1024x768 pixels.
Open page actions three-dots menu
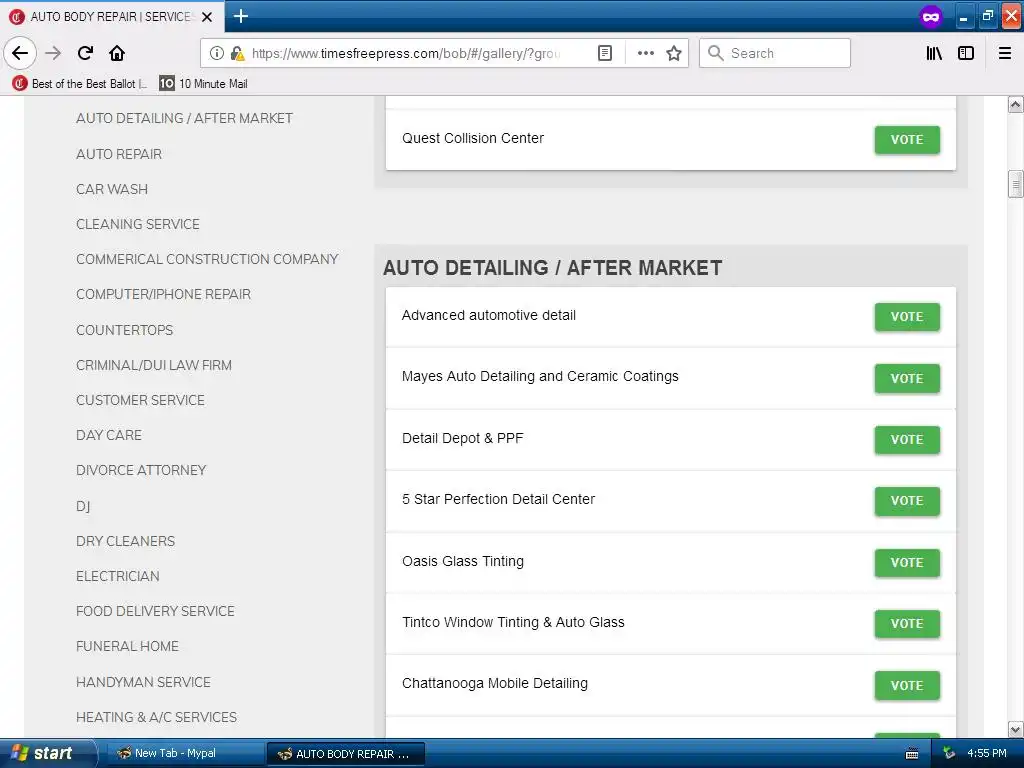tap(645, 53)
